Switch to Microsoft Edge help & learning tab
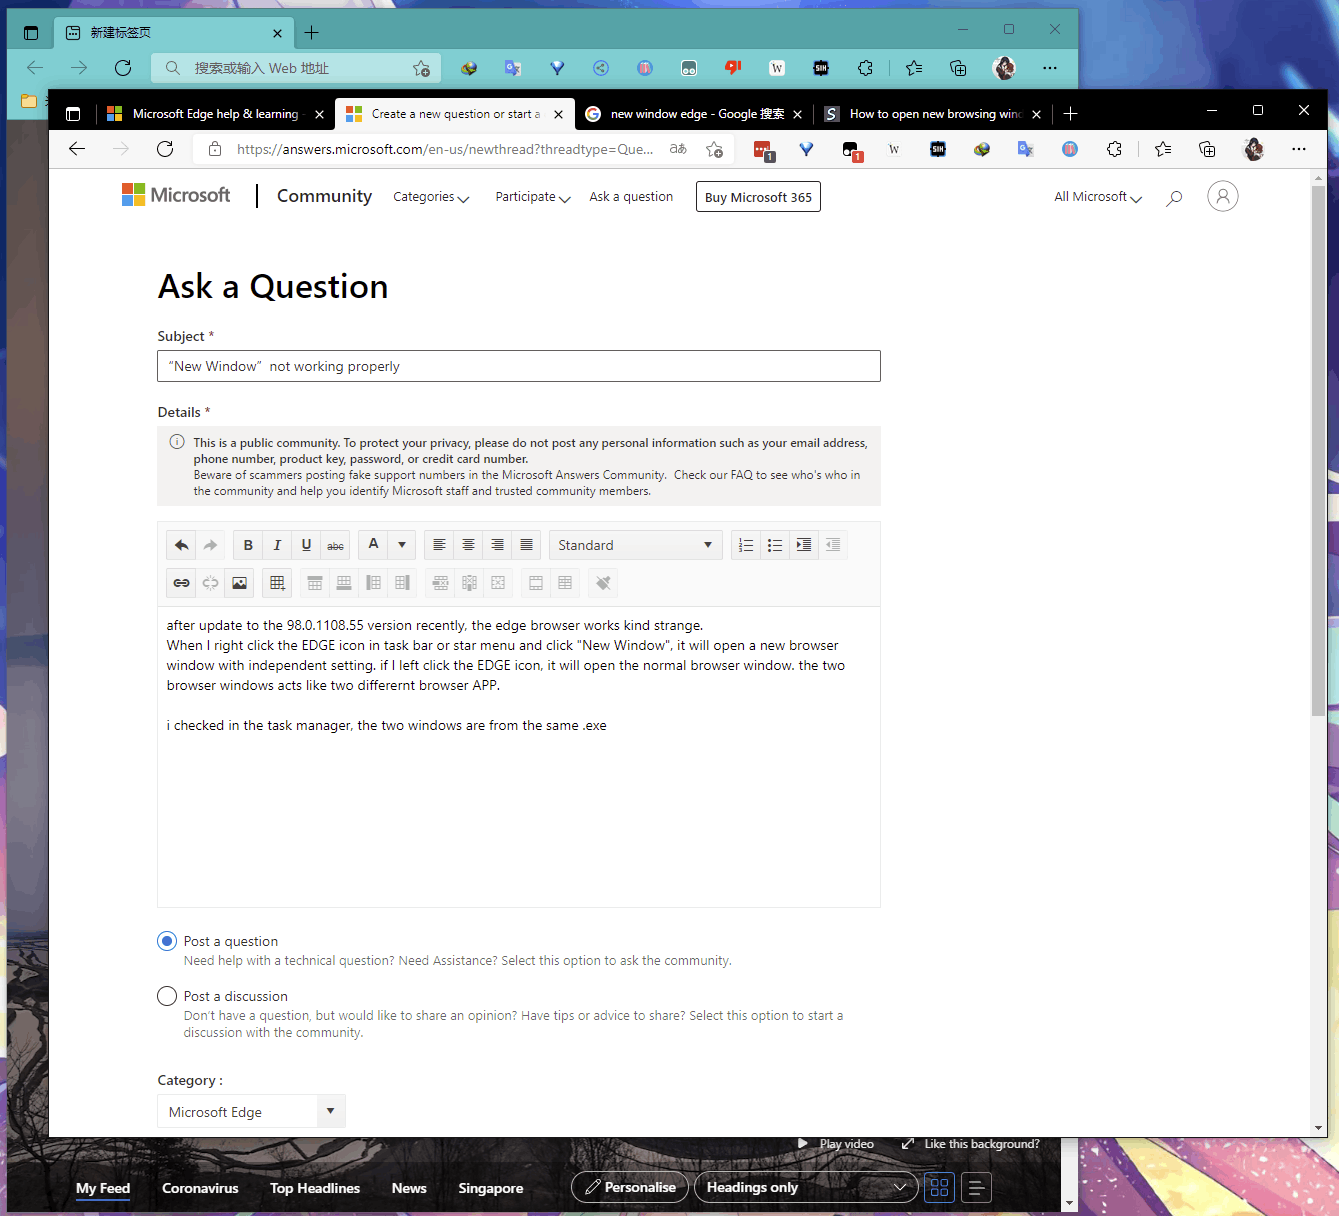The height and width of the screenshot is (1216, 1339). point(216,114)
